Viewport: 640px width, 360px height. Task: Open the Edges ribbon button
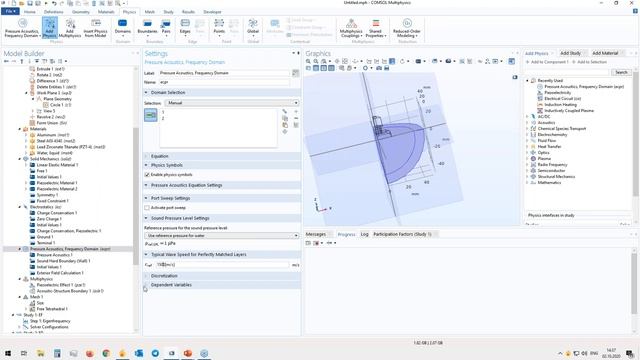click(185, 27)
